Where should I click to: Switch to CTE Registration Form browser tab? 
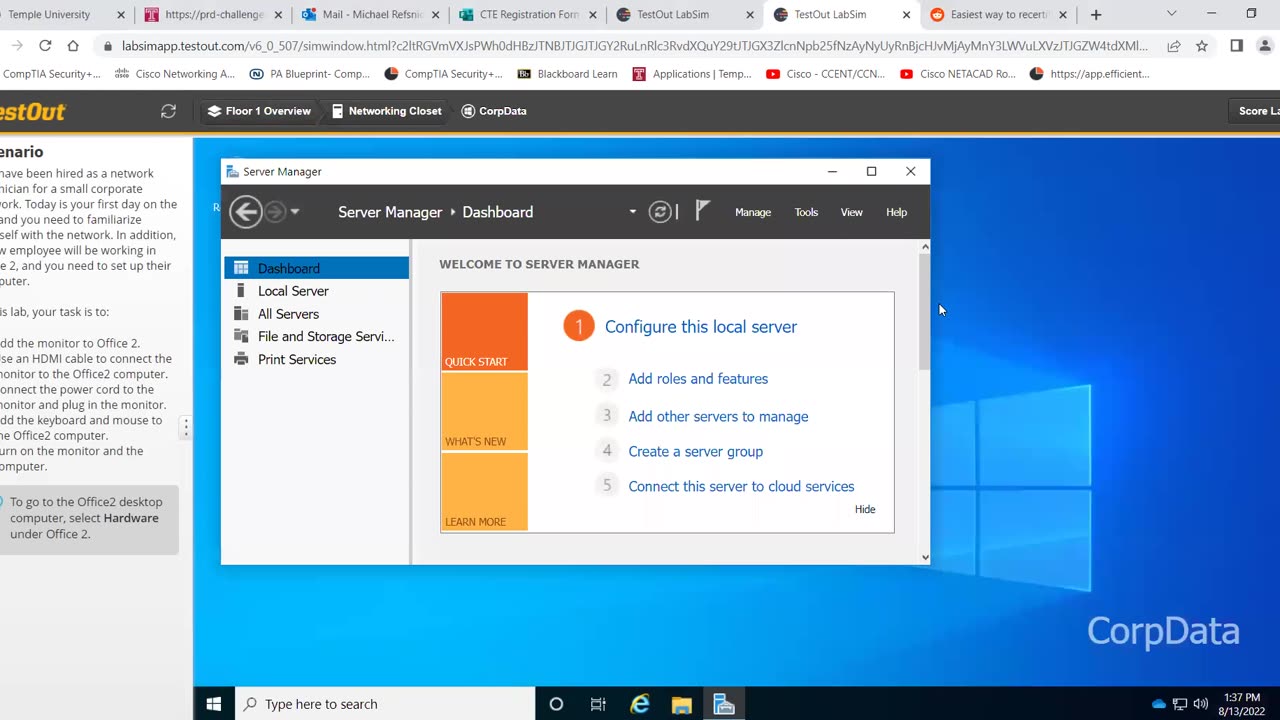528,15
